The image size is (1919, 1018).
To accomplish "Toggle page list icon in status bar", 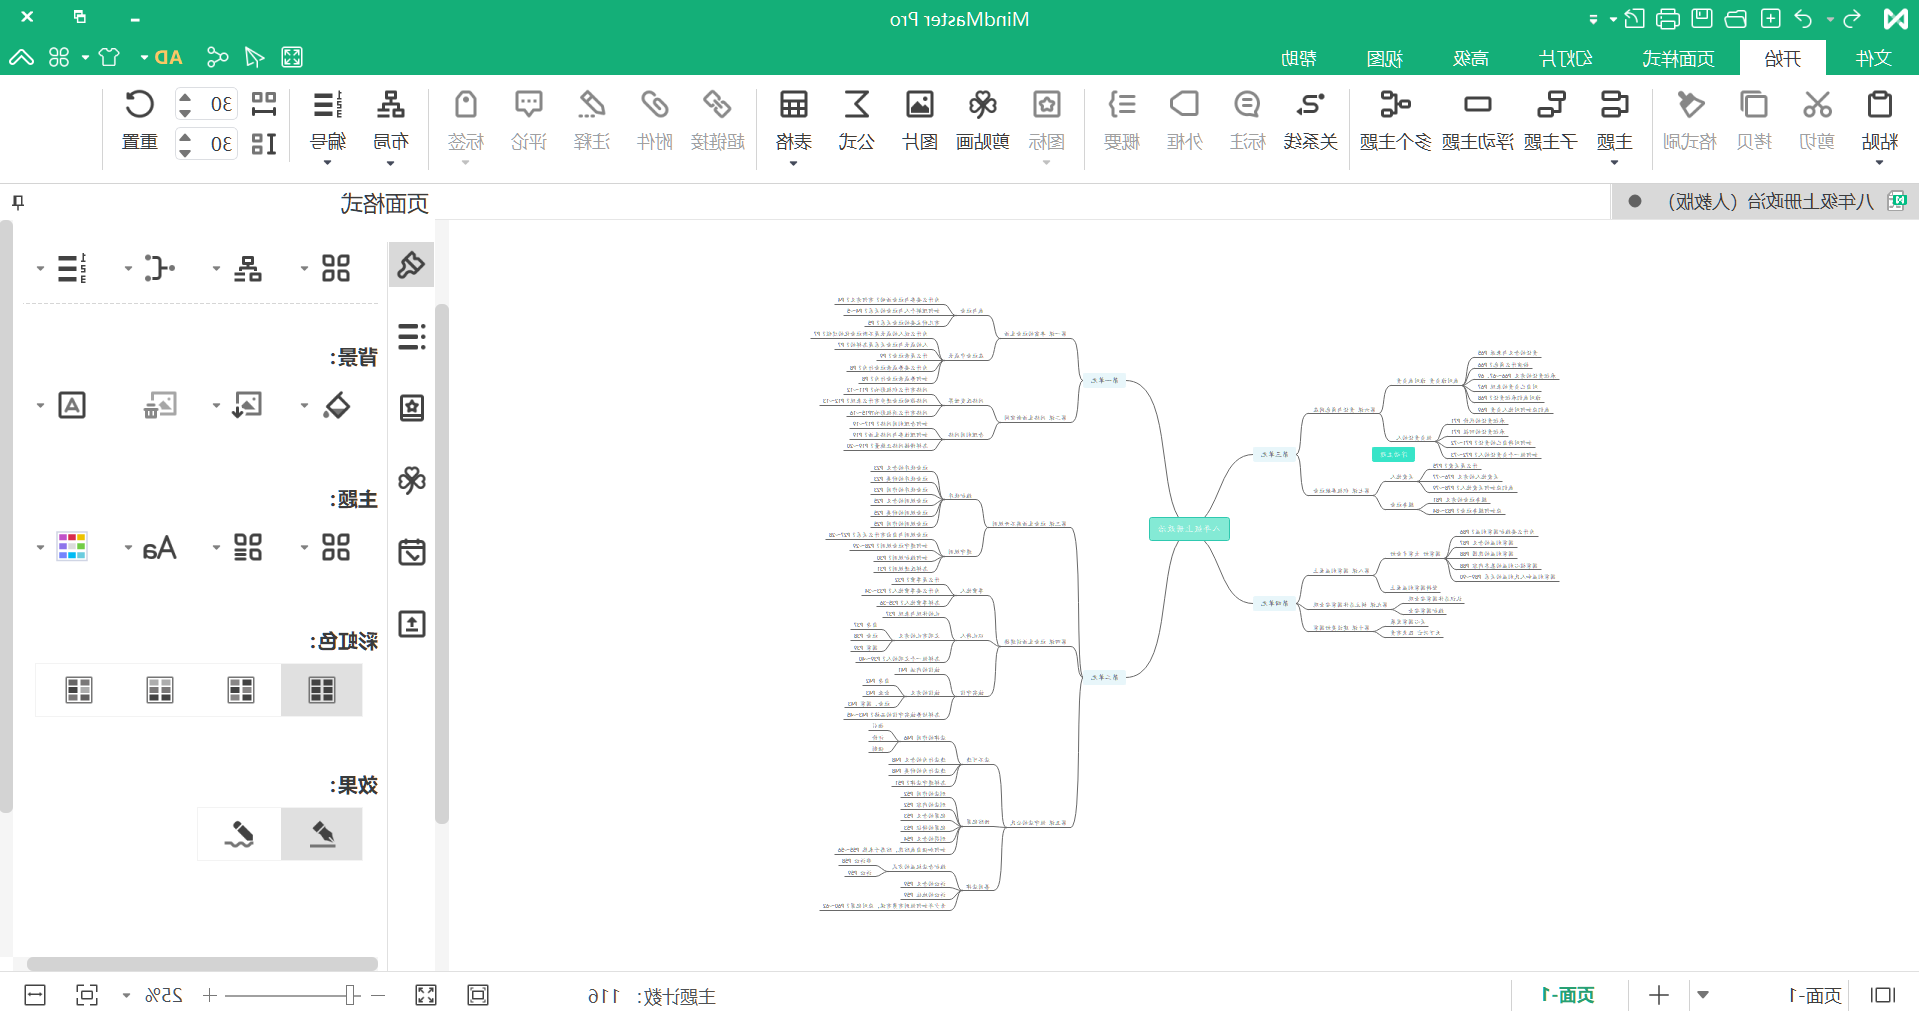I will point(1883,995).
